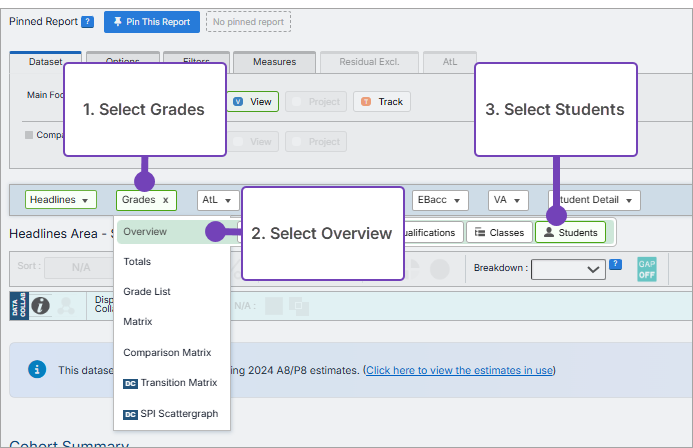
Task: Close the Grades menu with its x
Action: tap(165, 200)
